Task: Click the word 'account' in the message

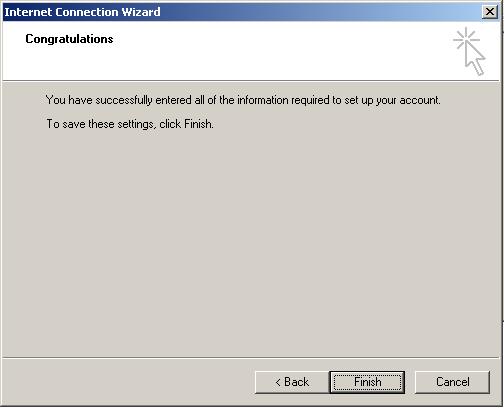Action: [x=419, y=100]
